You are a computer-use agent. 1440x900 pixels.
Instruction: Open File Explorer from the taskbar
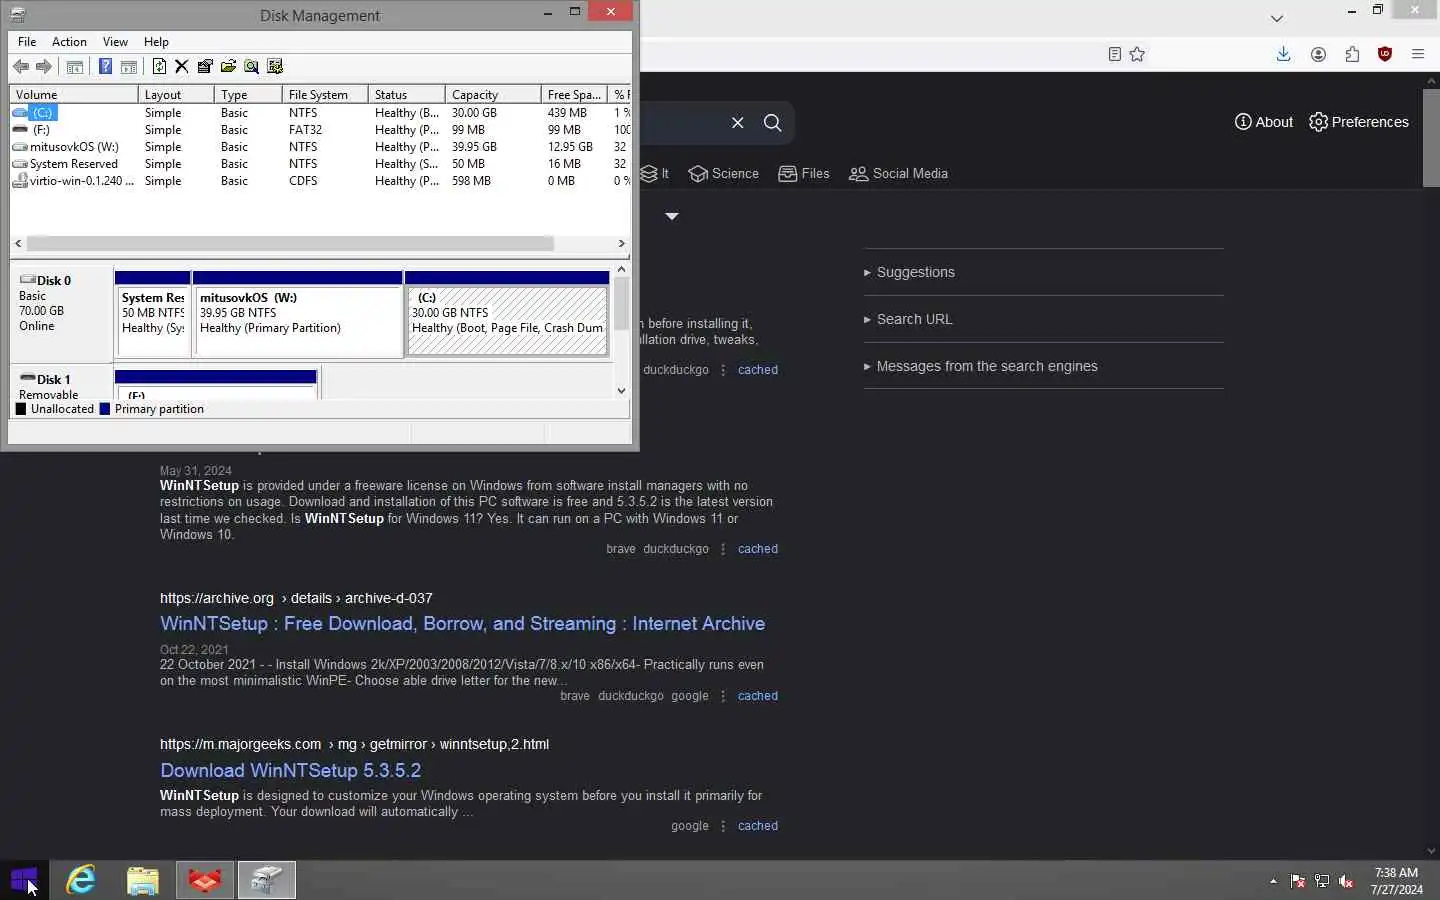pyautogui.click(x=143, y=880)
